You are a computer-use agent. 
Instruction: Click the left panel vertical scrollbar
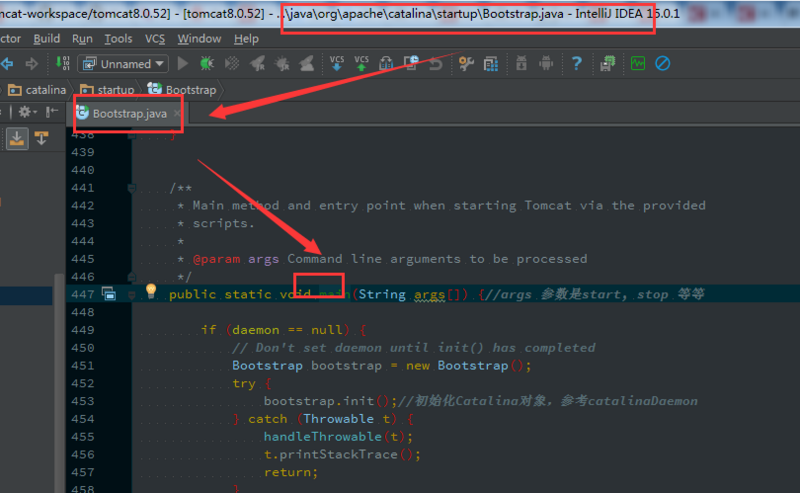[x=59, y=383]
